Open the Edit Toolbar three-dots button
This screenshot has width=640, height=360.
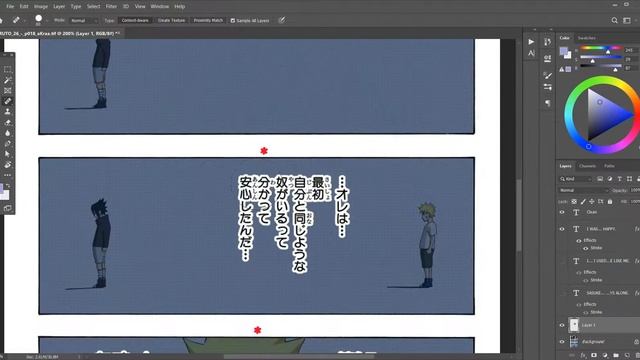pos(7,175)
